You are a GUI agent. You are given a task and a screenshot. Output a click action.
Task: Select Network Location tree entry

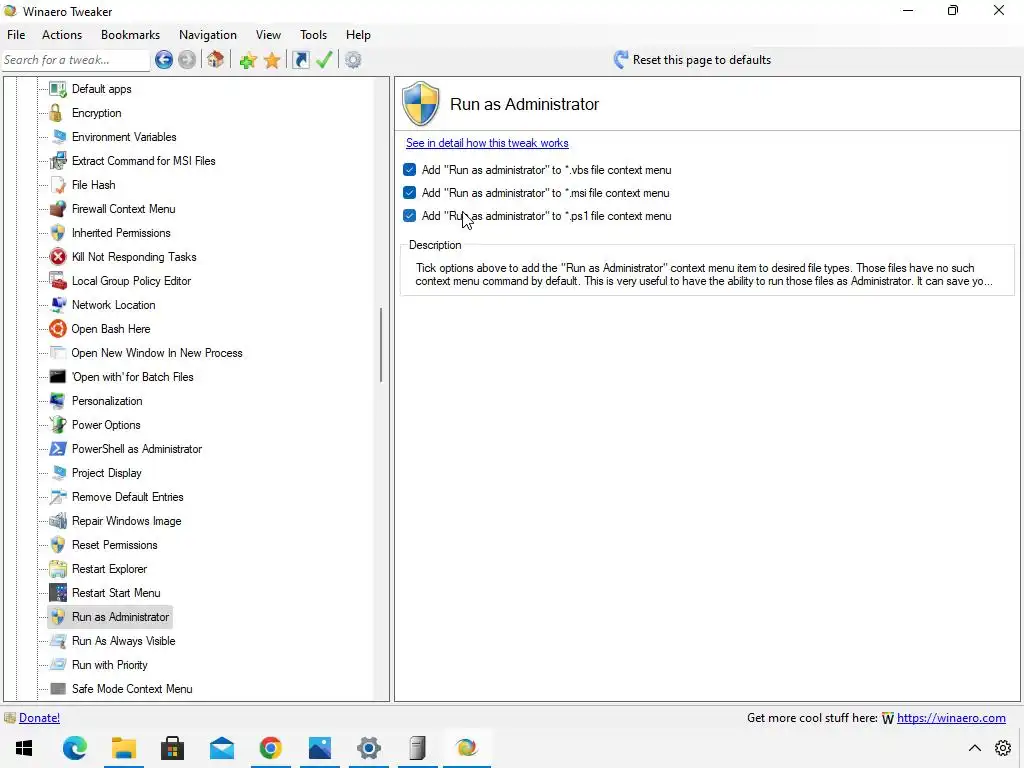(x=114, y=305)
